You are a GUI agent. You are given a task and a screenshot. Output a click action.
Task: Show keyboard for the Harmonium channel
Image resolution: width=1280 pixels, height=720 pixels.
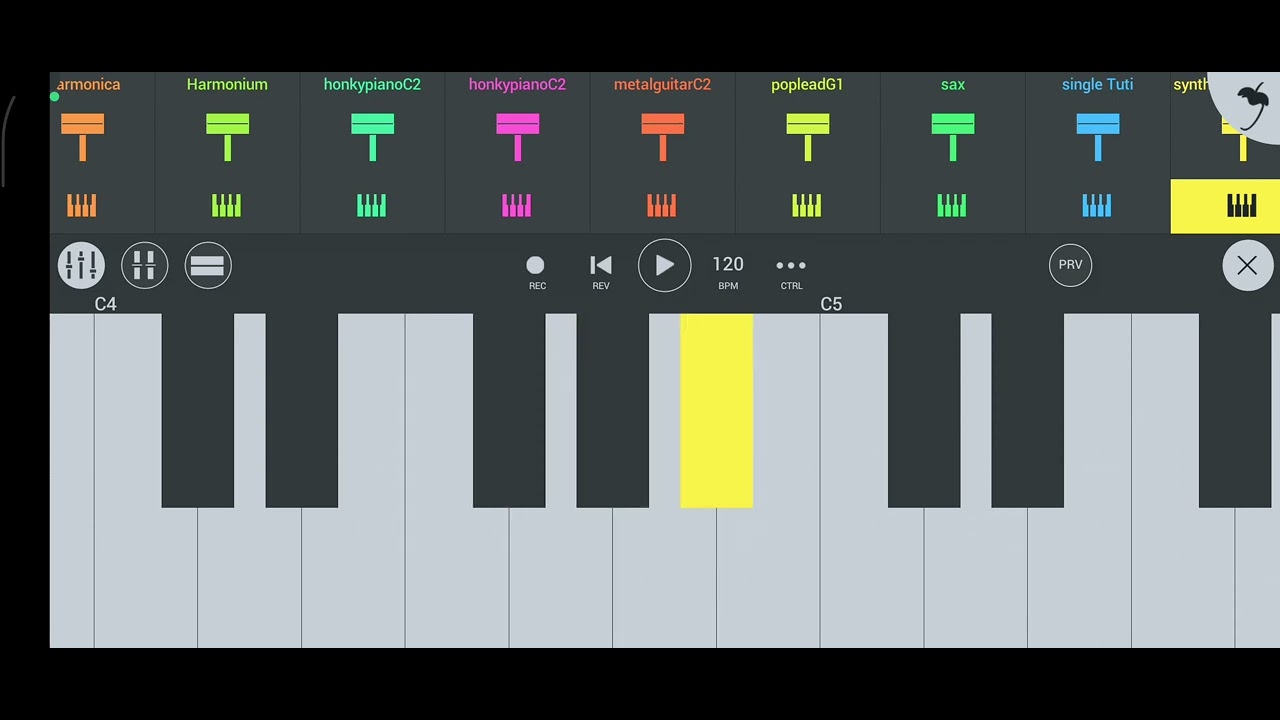tap(227, 205)
